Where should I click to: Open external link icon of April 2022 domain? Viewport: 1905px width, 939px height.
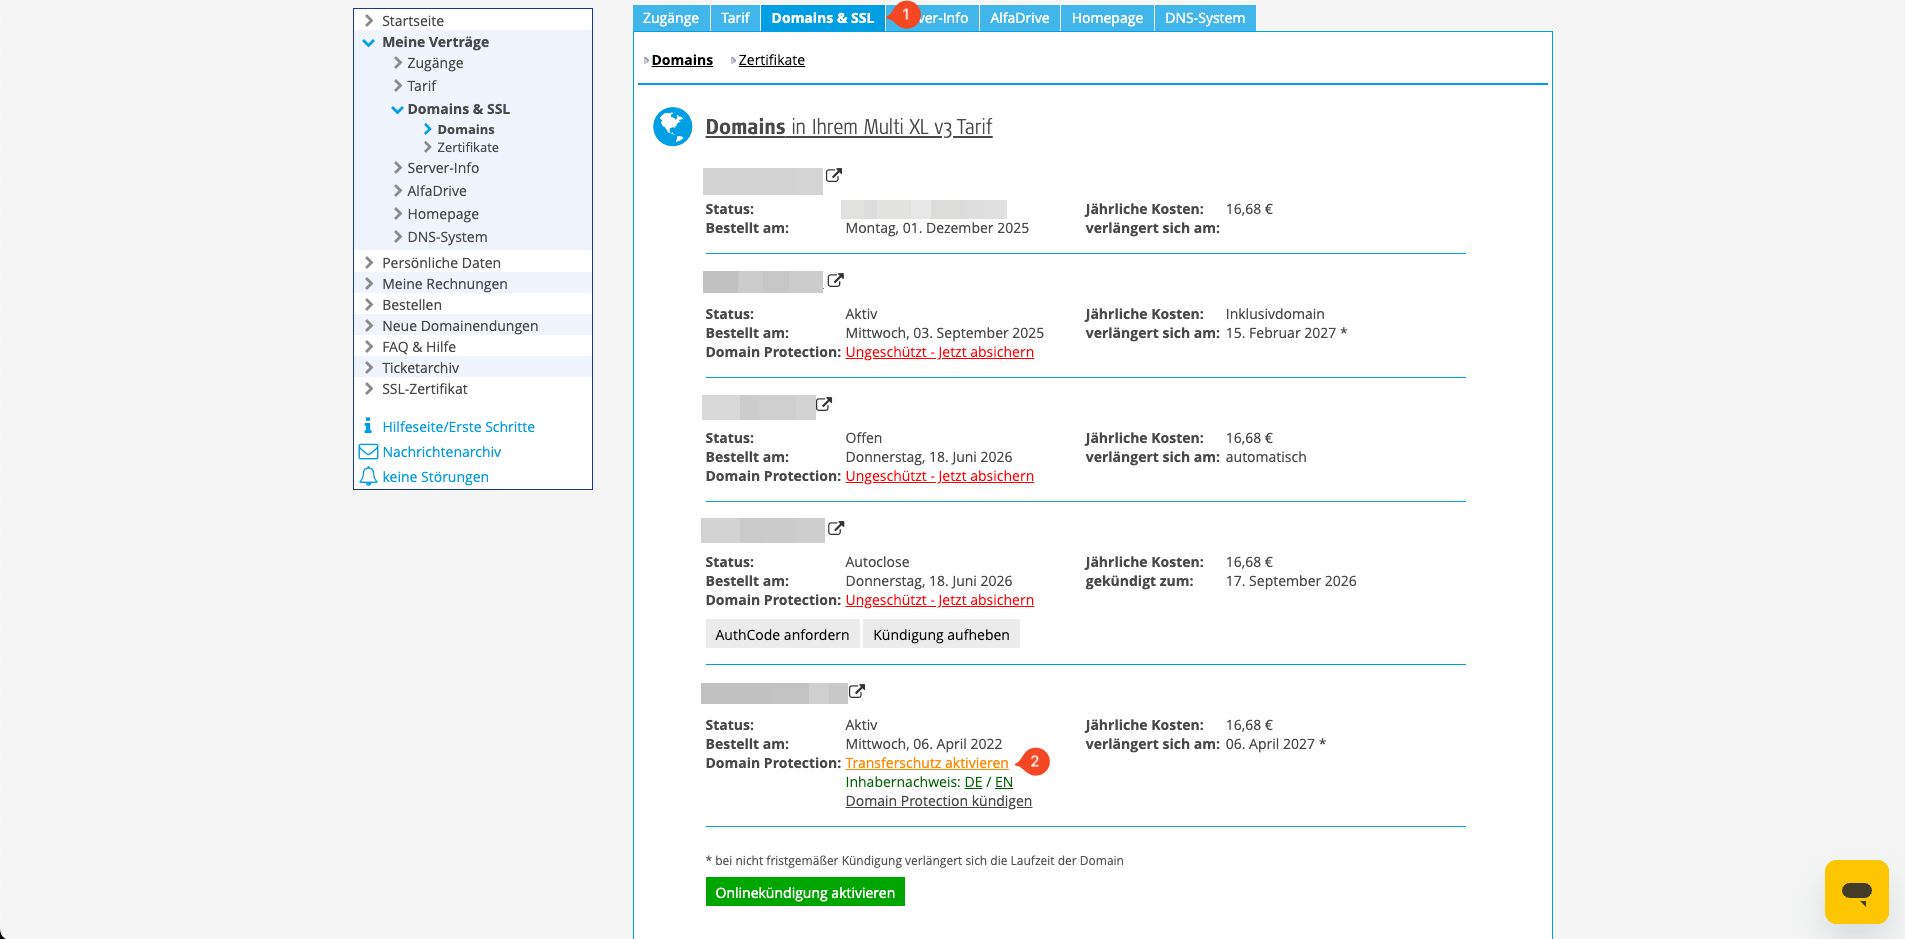click(856, 691)
